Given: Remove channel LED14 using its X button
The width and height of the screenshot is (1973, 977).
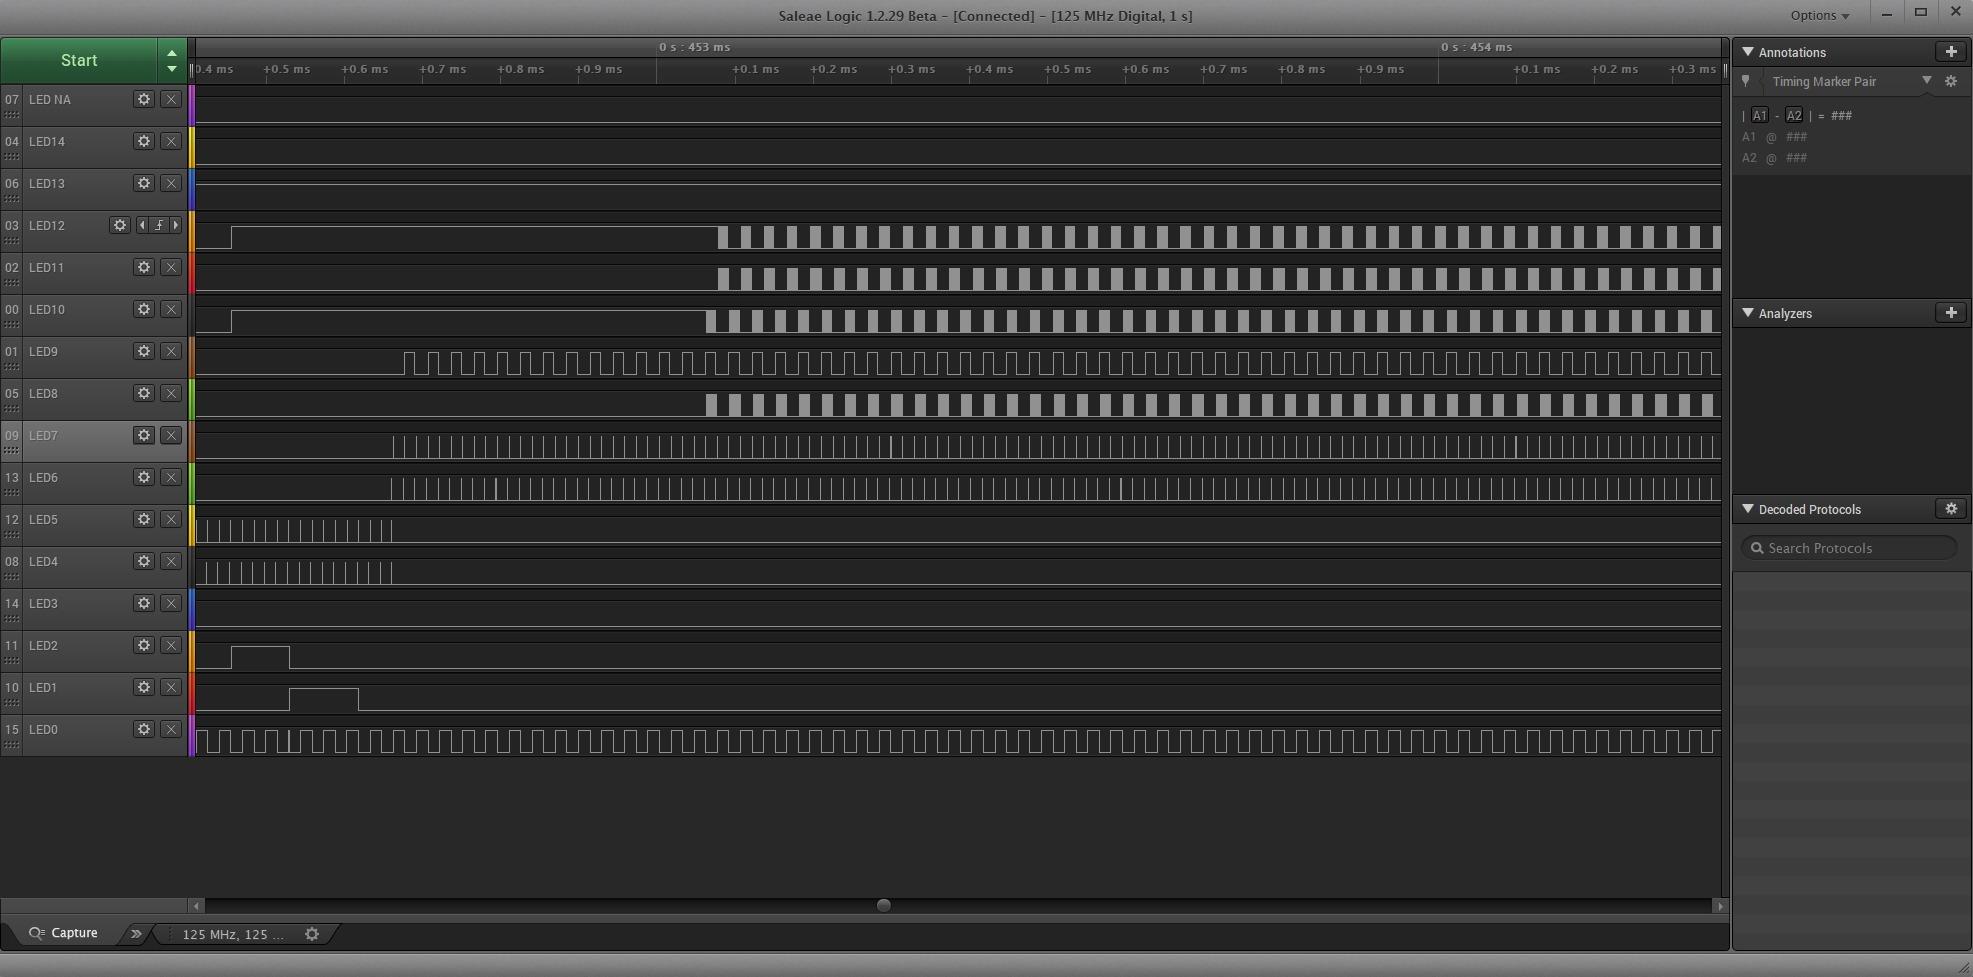Looking at the screenshot, I should coord(171,142).
